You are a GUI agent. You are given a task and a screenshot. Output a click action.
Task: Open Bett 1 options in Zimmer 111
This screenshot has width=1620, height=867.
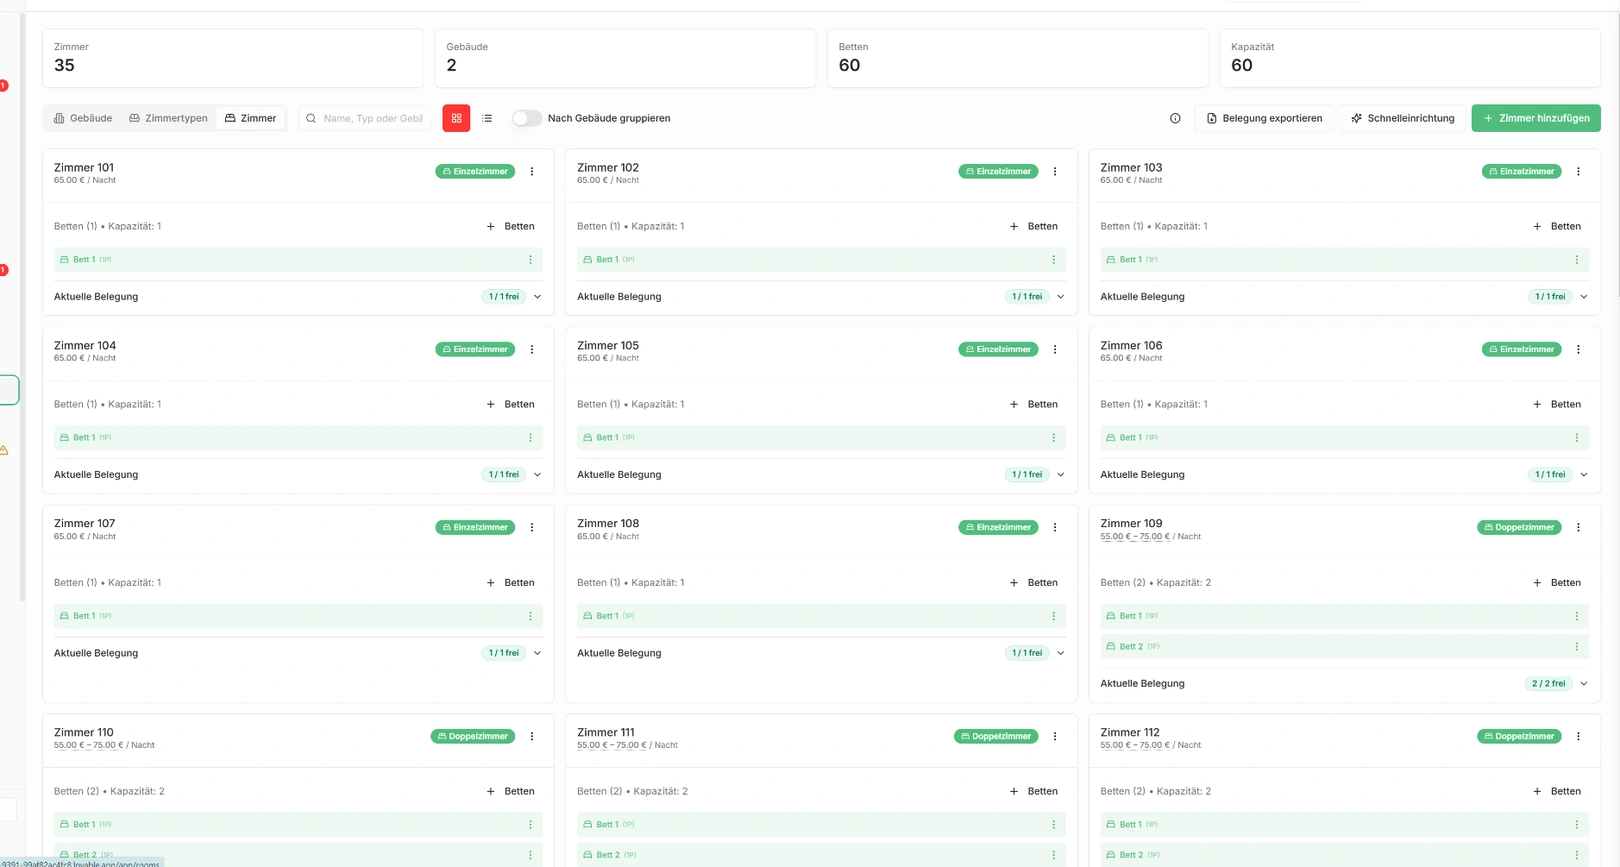point(1053,825)
